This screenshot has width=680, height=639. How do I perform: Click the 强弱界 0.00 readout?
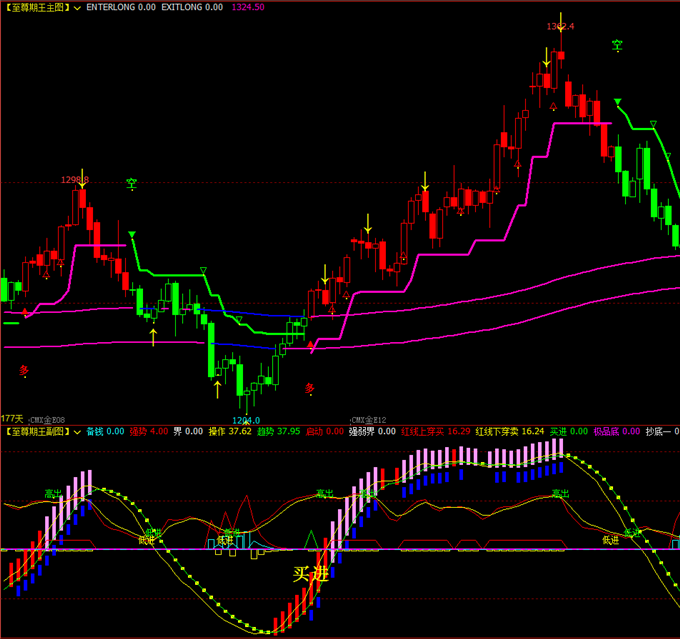pos(372,432)
